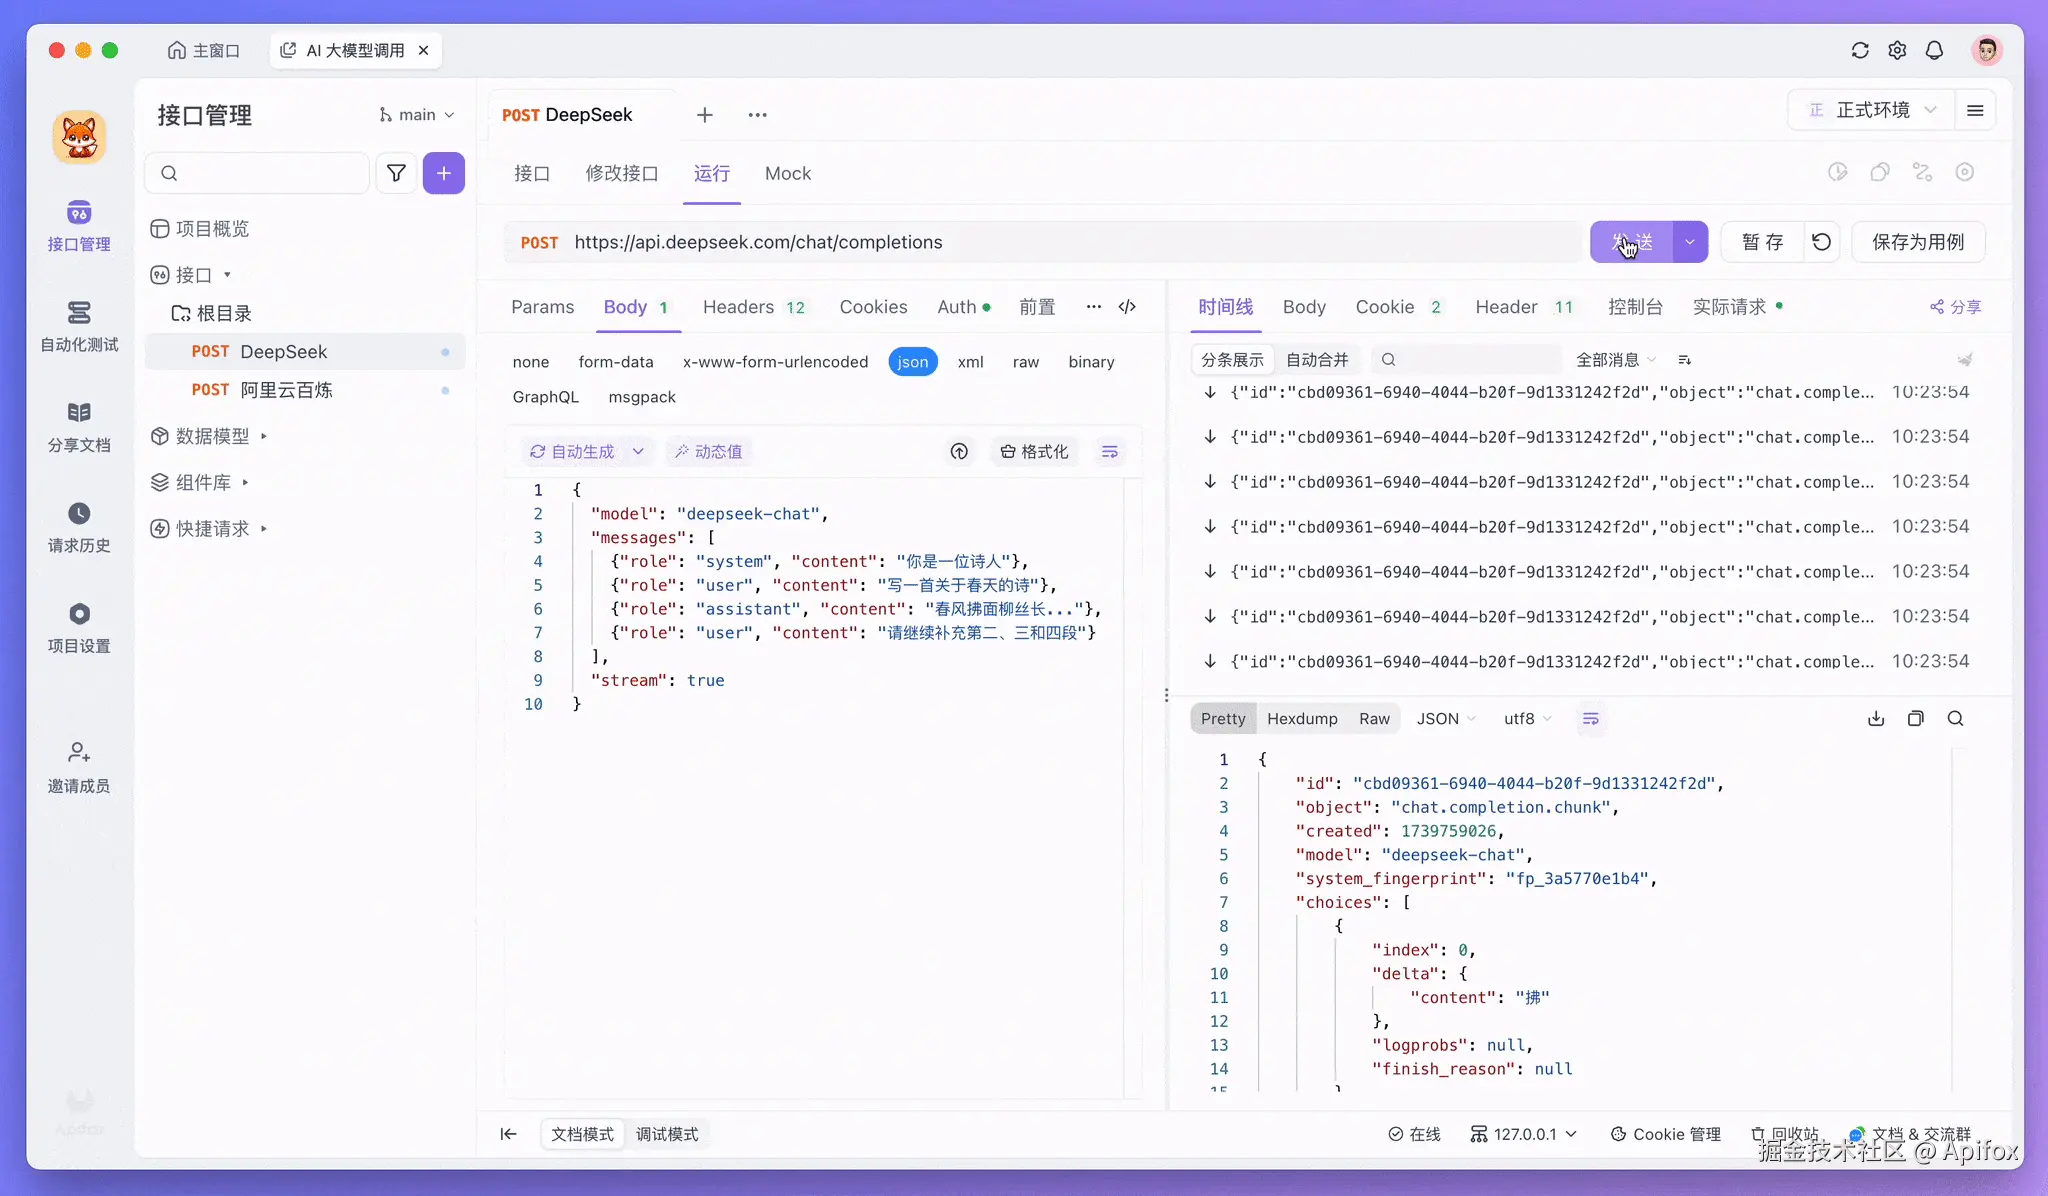Screen dimensions: 2048x1196
Task: Switch to 调试模式 at the bottom
Action: click(x=667, y=1134)
